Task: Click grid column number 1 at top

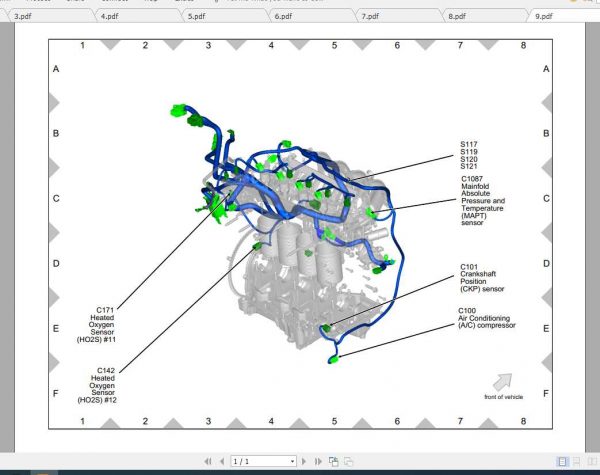Action: (x=82, y=46)
